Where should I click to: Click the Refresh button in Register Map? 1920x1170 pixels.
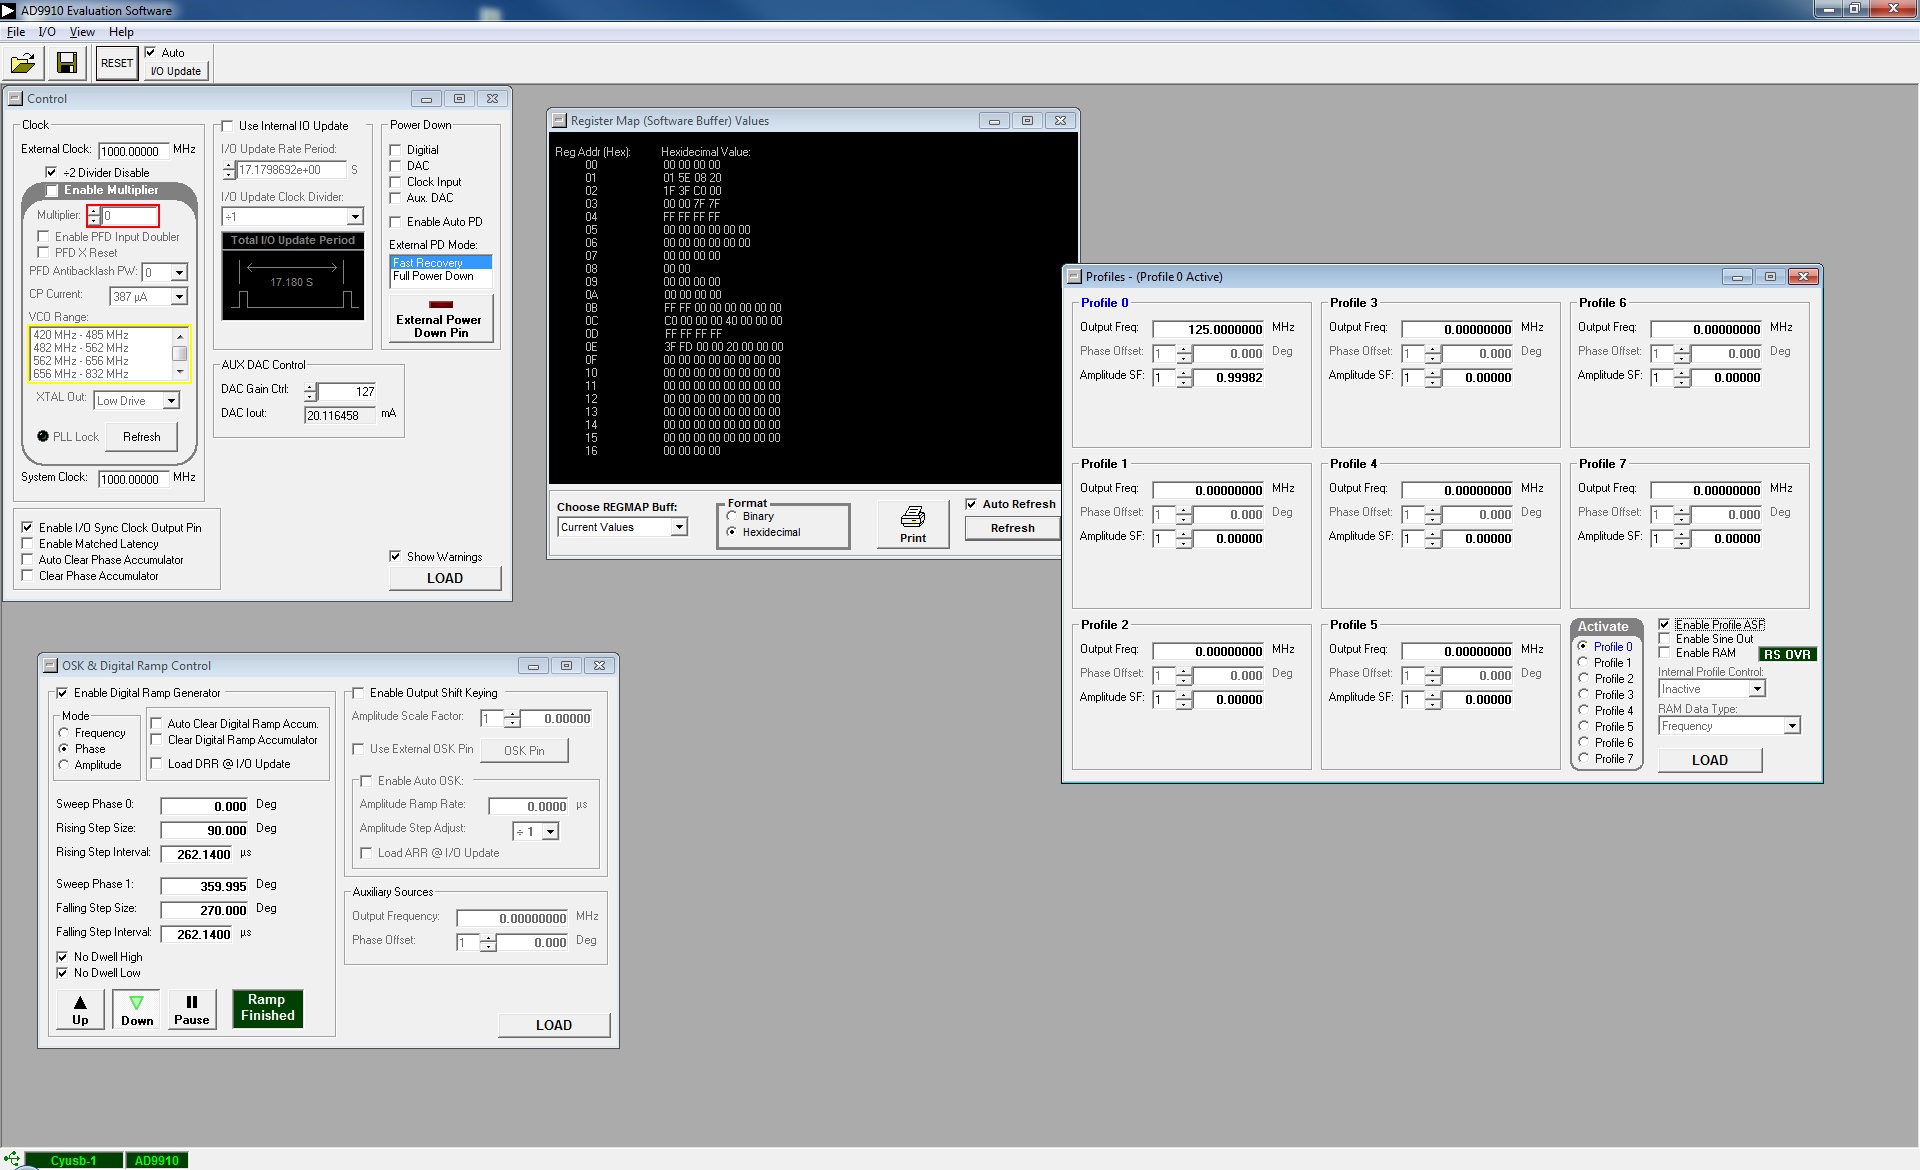(1012, 528)
